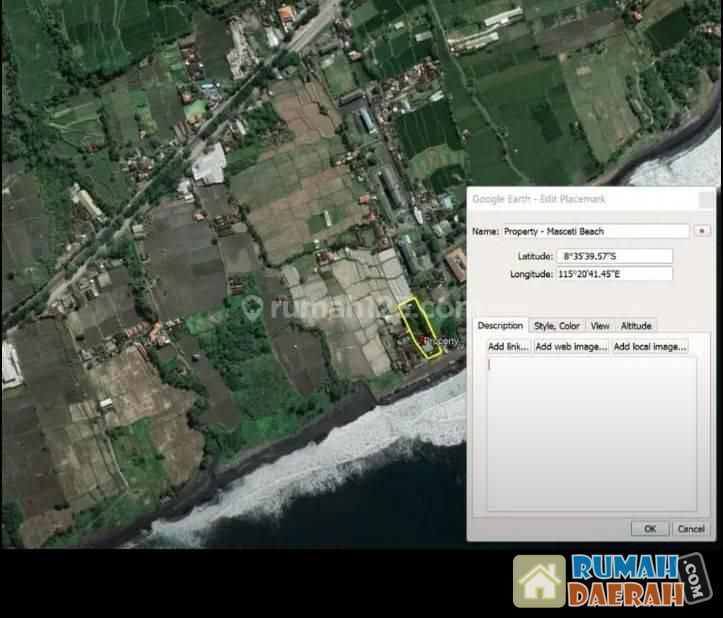Click inside the Latitude field
The height and width of the screenshot is (618, 723).
pyautogui.click(x=614, y=256)
